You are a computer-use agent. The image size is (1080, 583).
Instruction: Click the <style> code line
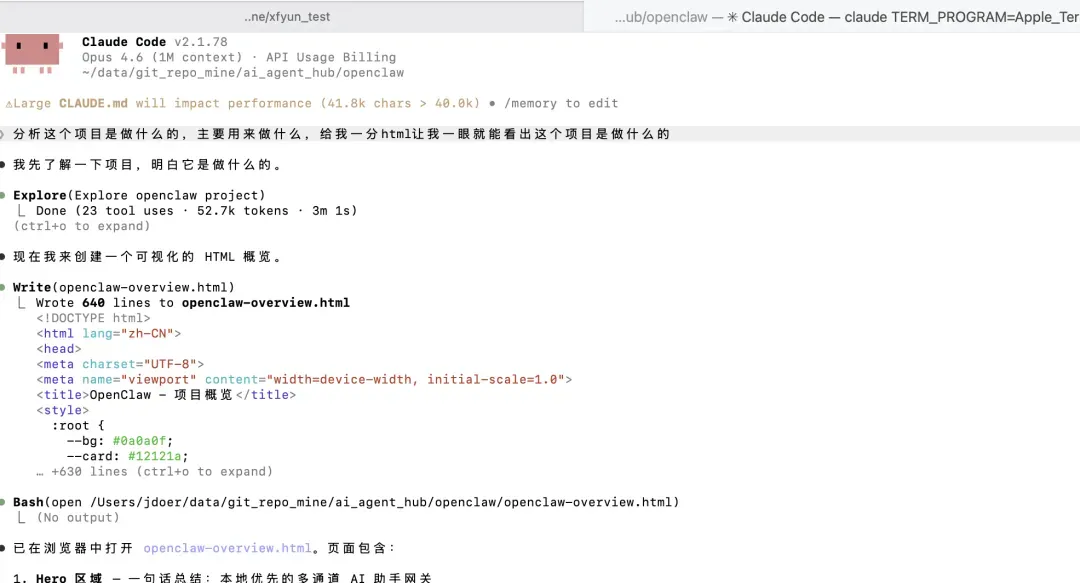63,410
